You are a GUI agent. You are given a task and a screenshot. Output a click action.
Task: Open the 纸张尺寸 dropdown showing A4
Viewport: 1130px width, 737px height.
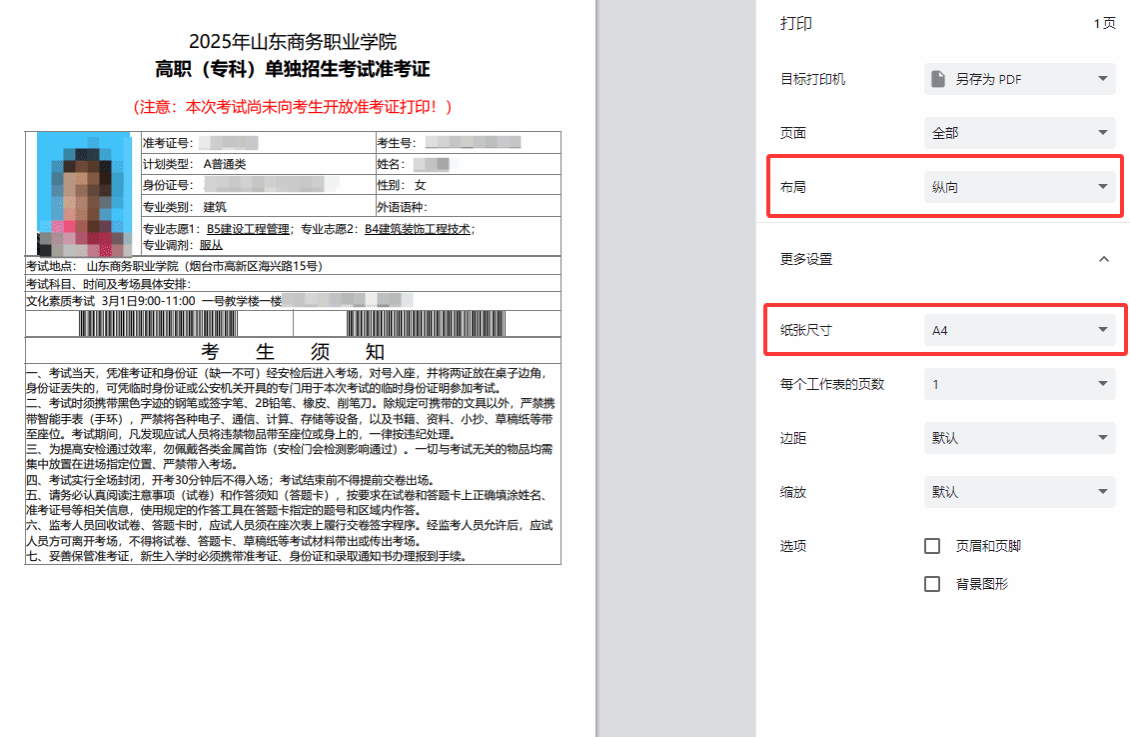(x=1019, y=330)
